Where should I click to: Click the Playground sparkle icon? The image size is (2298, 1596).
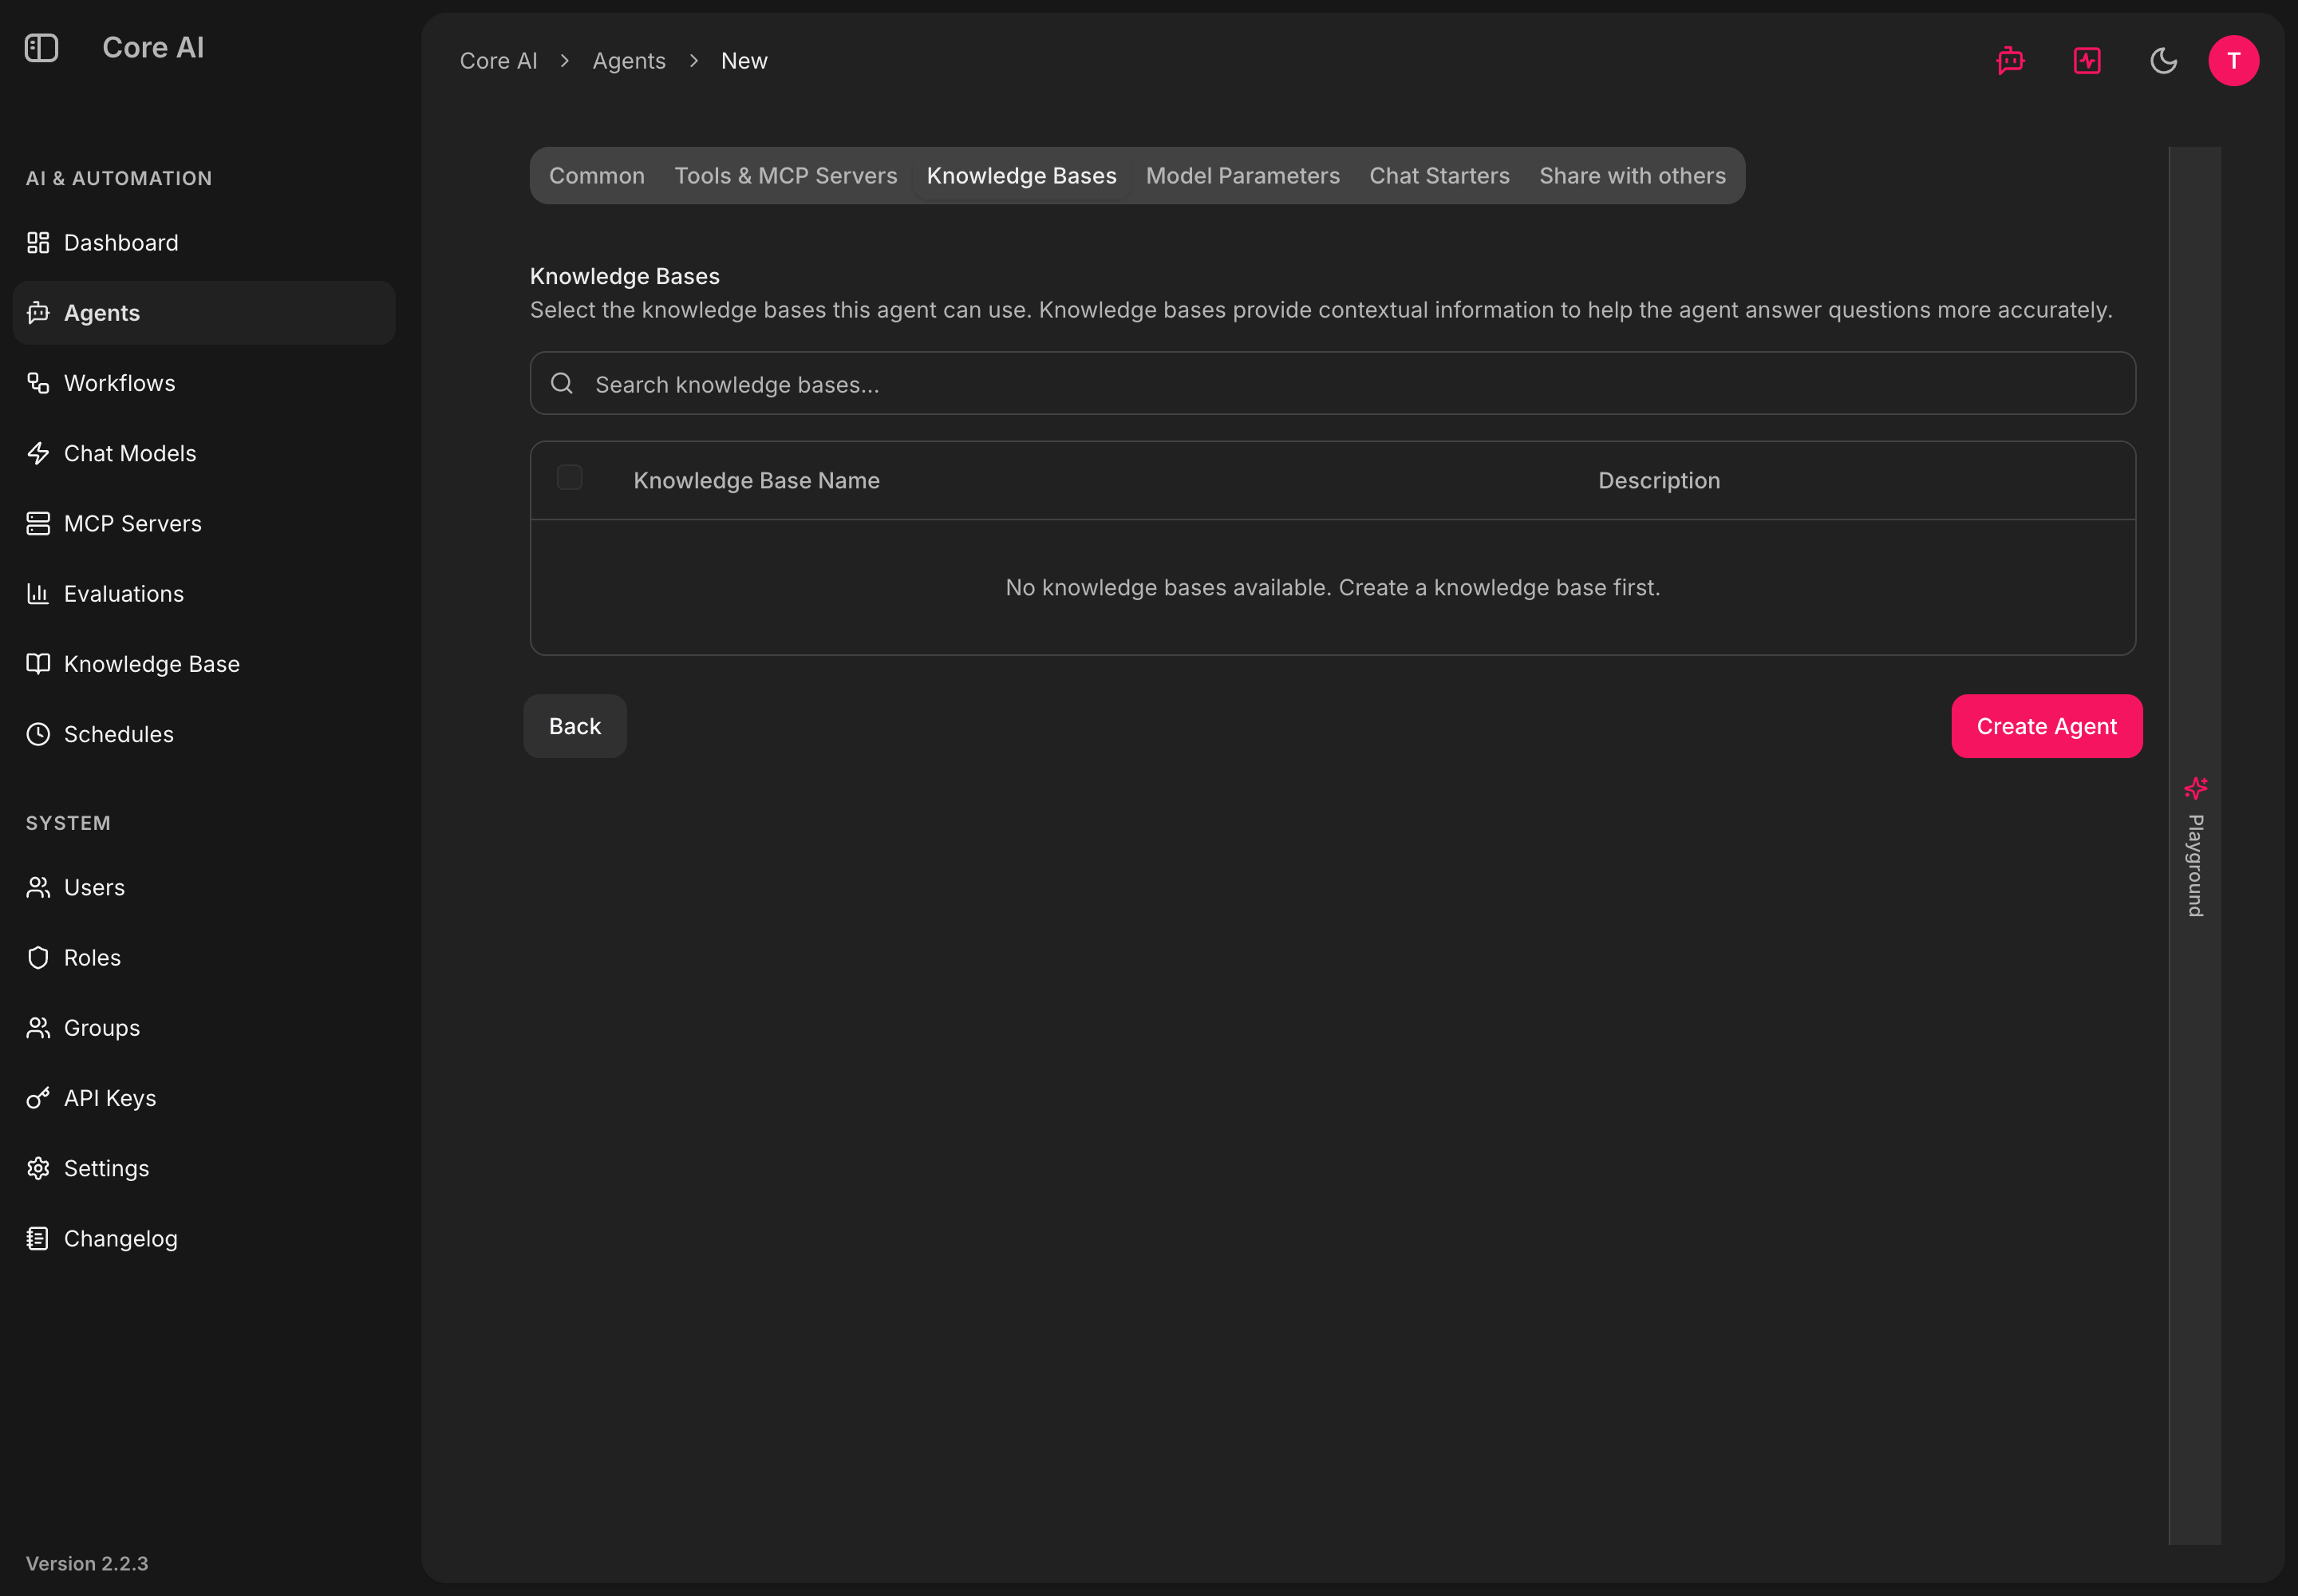coord(2195,788)
